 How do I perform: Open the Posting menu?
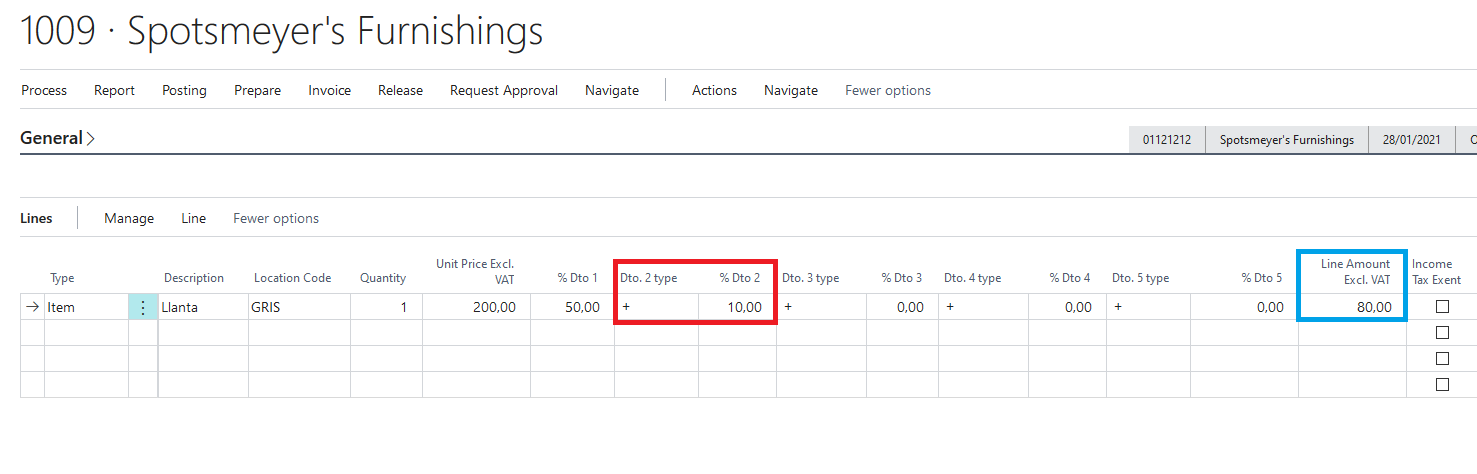pos(184,90)
